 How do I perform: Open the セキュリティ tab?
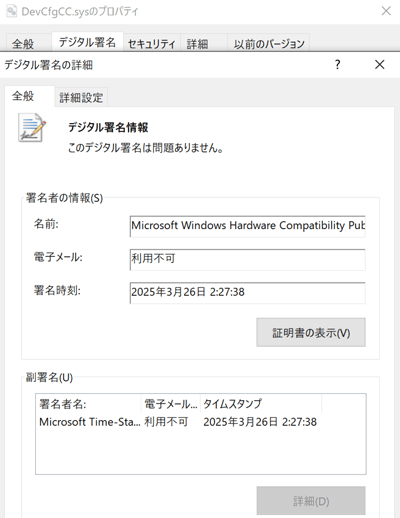[x=152, y=44]
